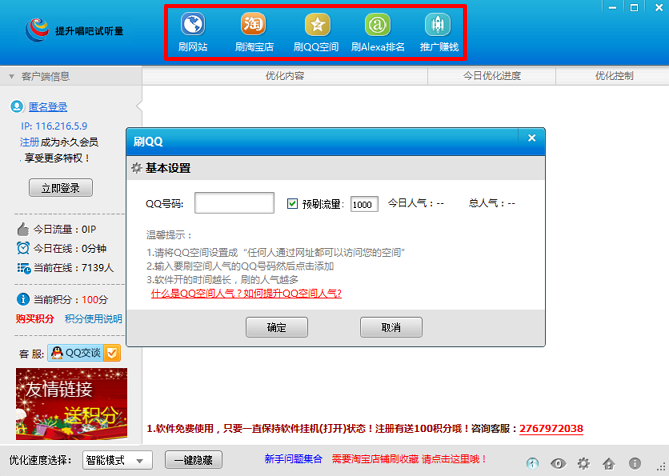Click the 注册 link in the sidebar
The height and width of the screenshot is (476, 669).
(29, 142)
